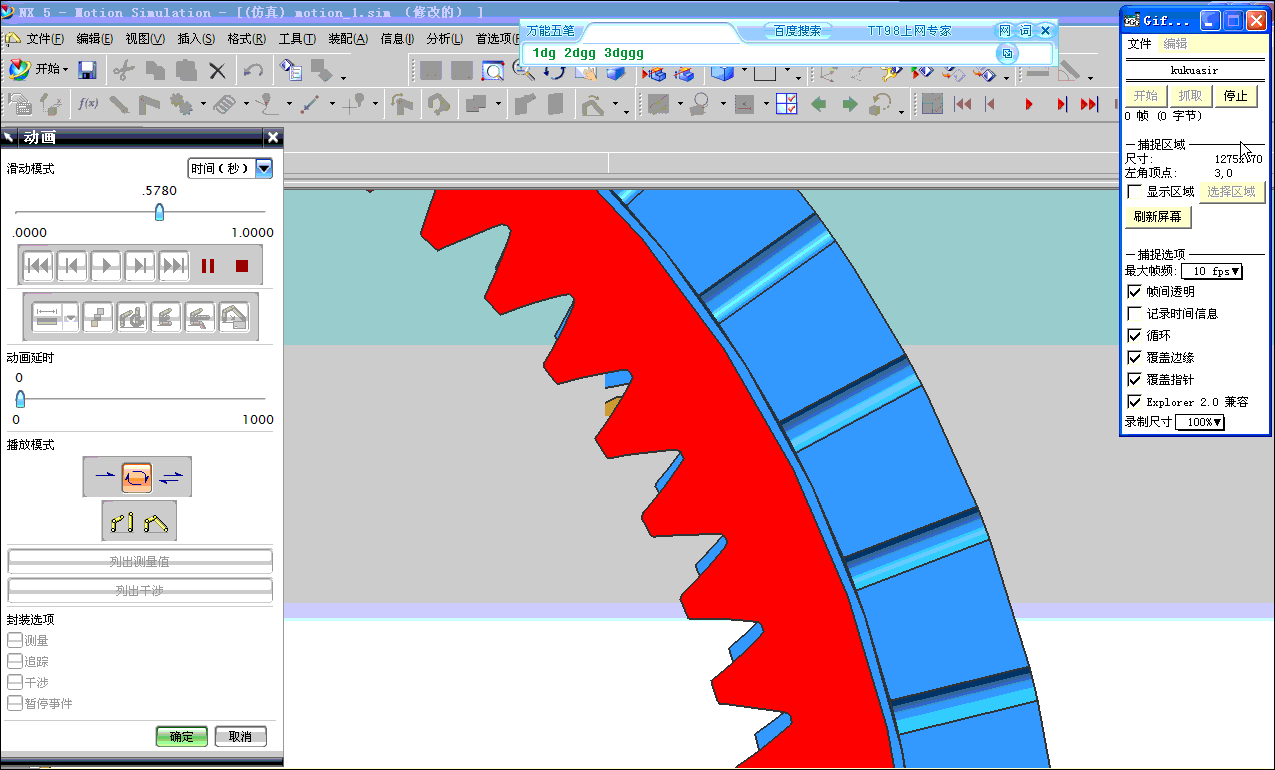Open the 工具(T) menu

(x=297, y=39)
